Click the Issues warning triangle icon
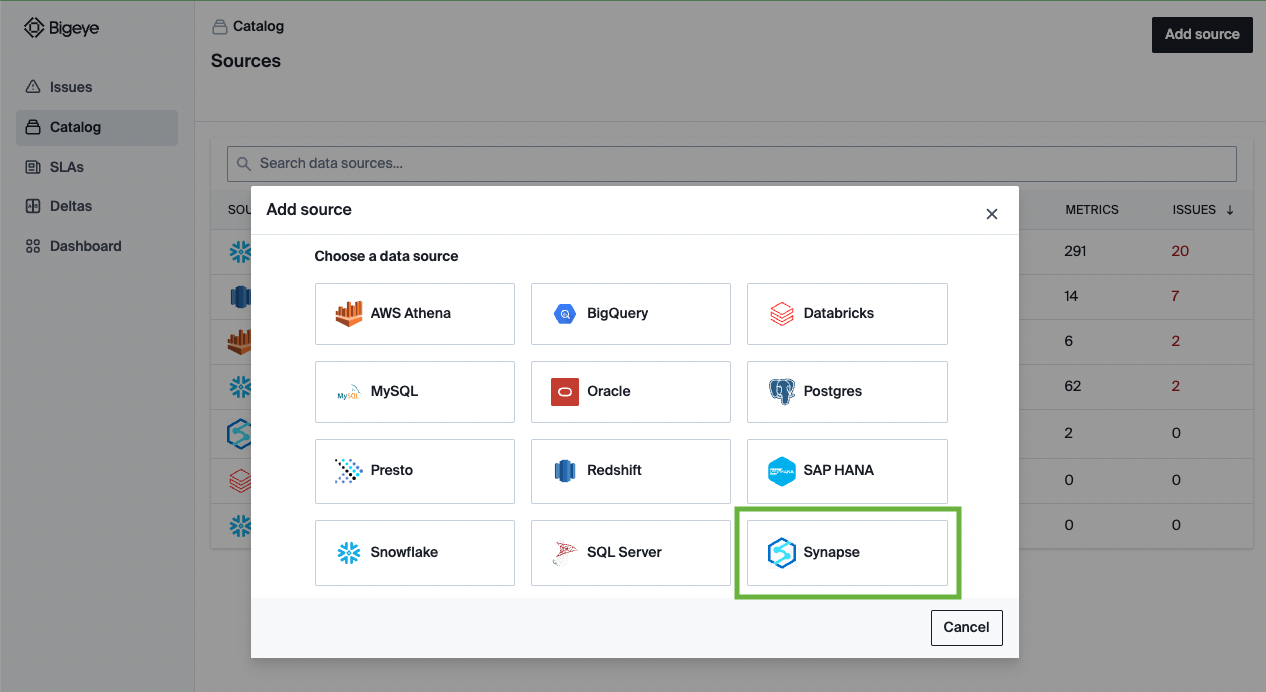Screen dimensions: 1266x692 point(33,87)
